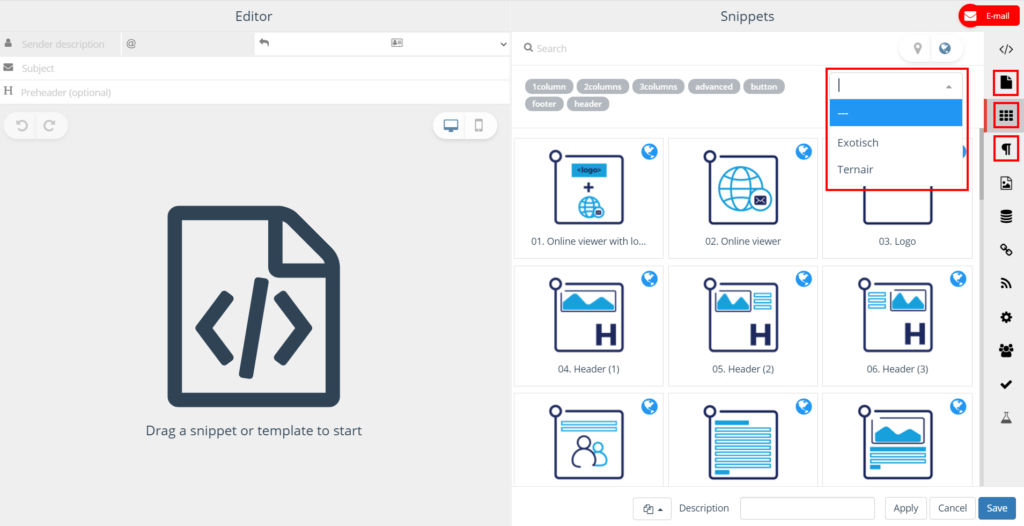Switch to desktop preview mode
Image resolution: width=1024 pixels, height=526 pixels.
[451, 125]
